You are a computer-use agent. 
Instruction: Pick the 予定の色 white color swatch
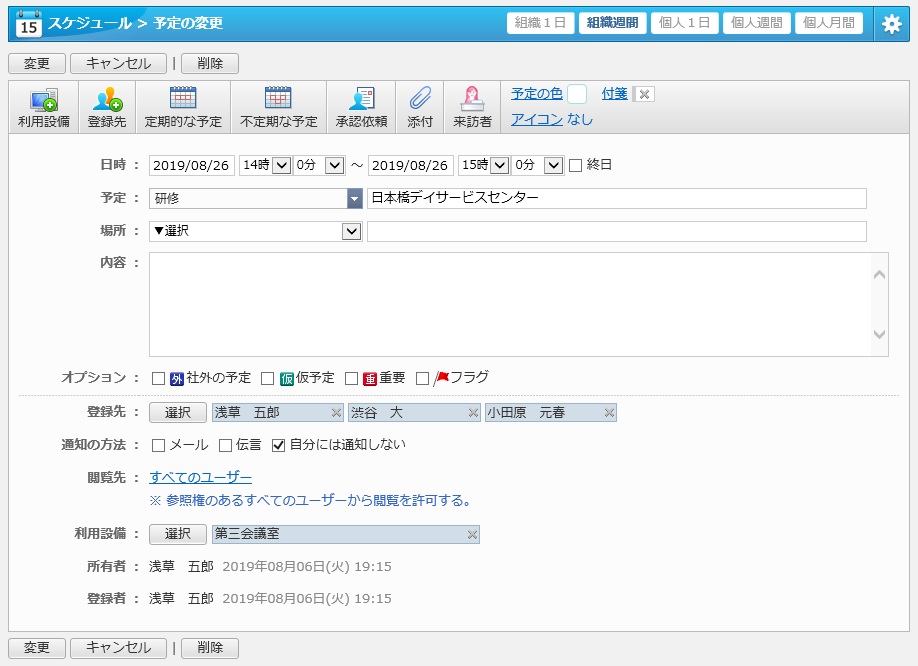pyautogui.click(x=577, y=94)
